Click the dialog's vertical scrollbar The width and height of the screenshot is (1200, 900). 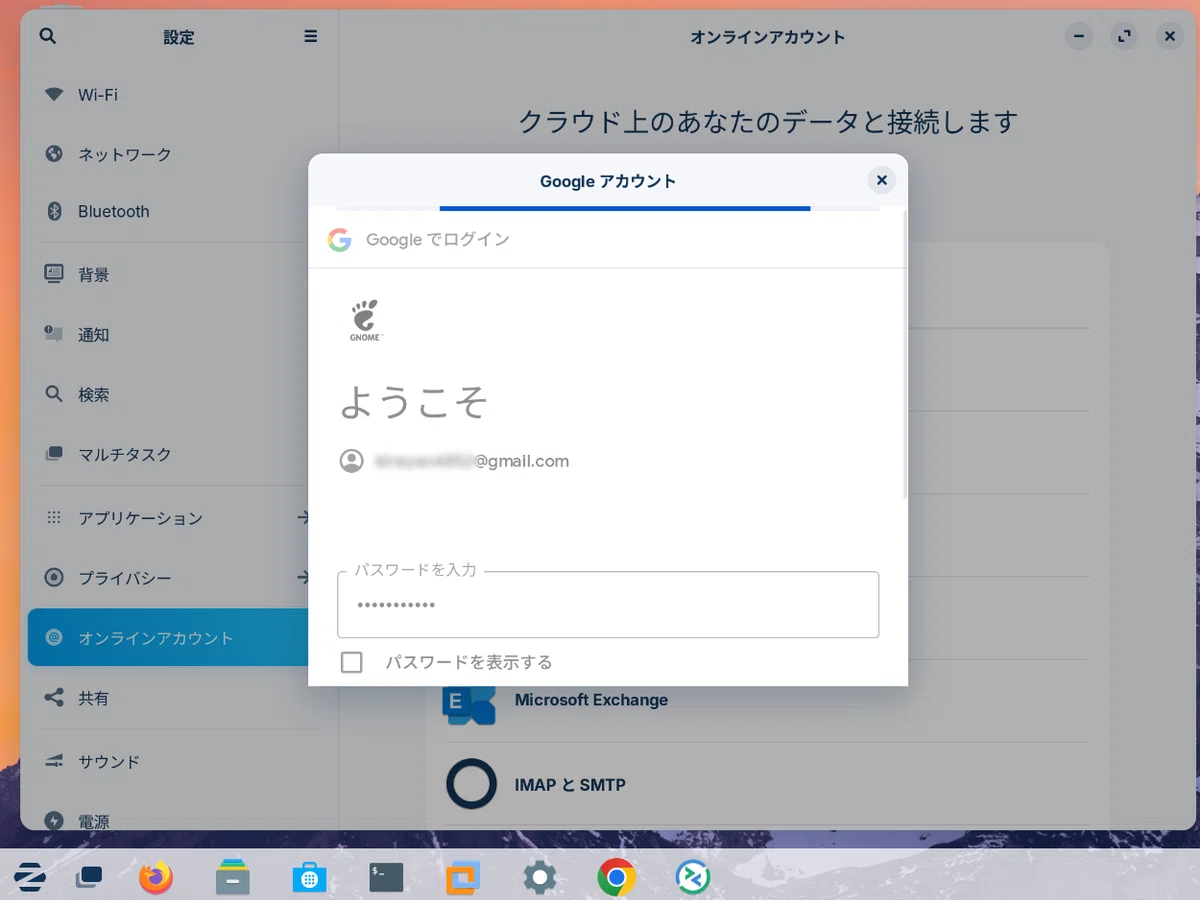coord(904,355)
